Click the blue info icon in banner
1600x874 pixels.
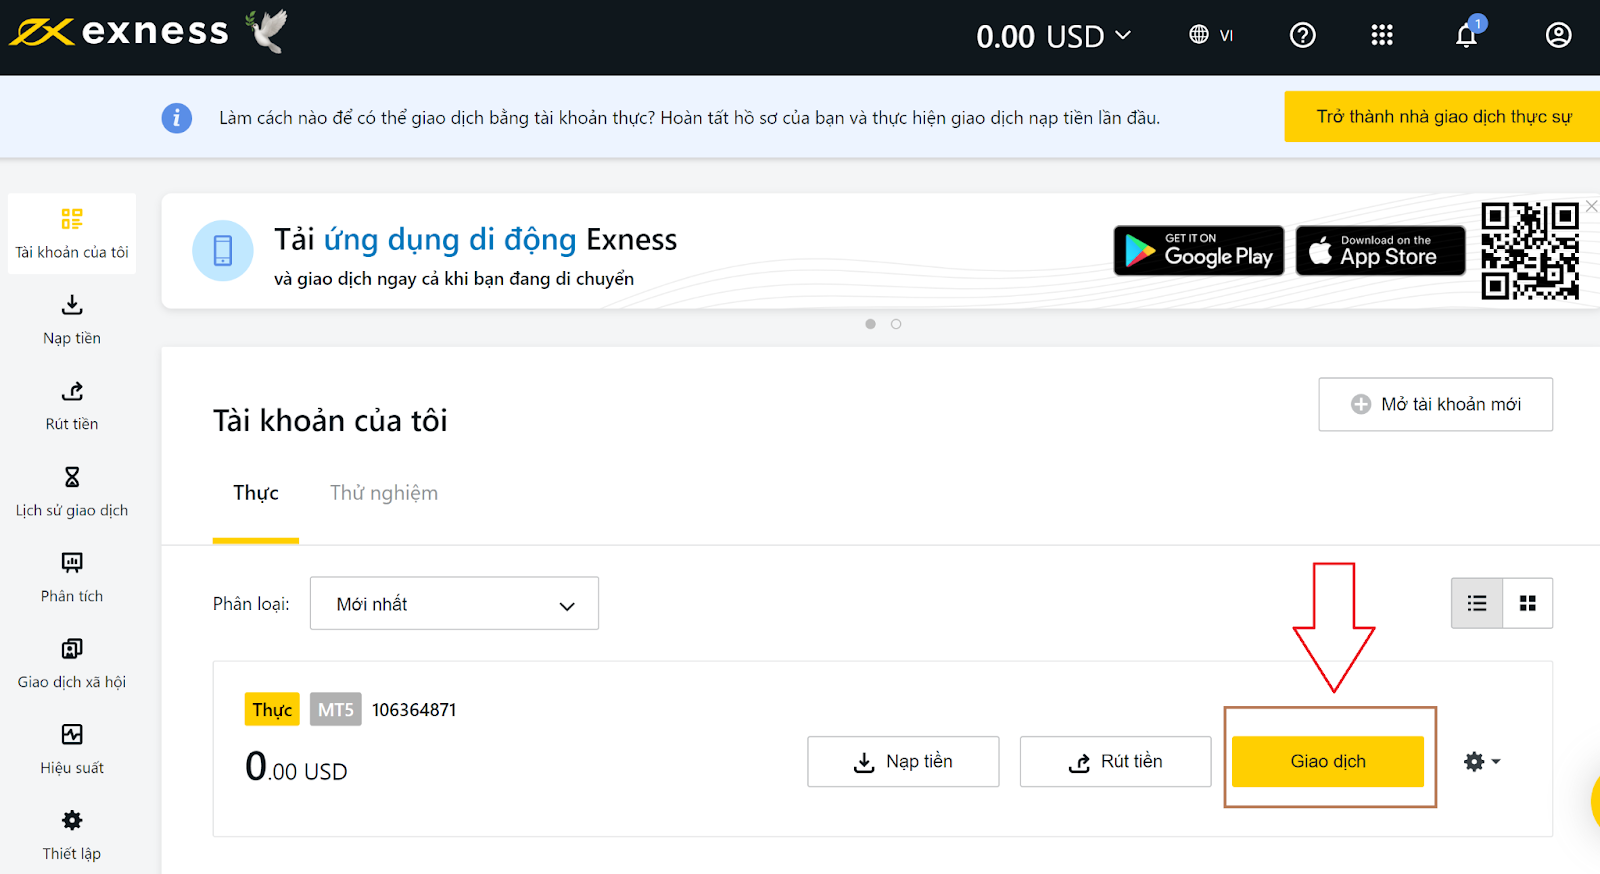coord(177,118)
